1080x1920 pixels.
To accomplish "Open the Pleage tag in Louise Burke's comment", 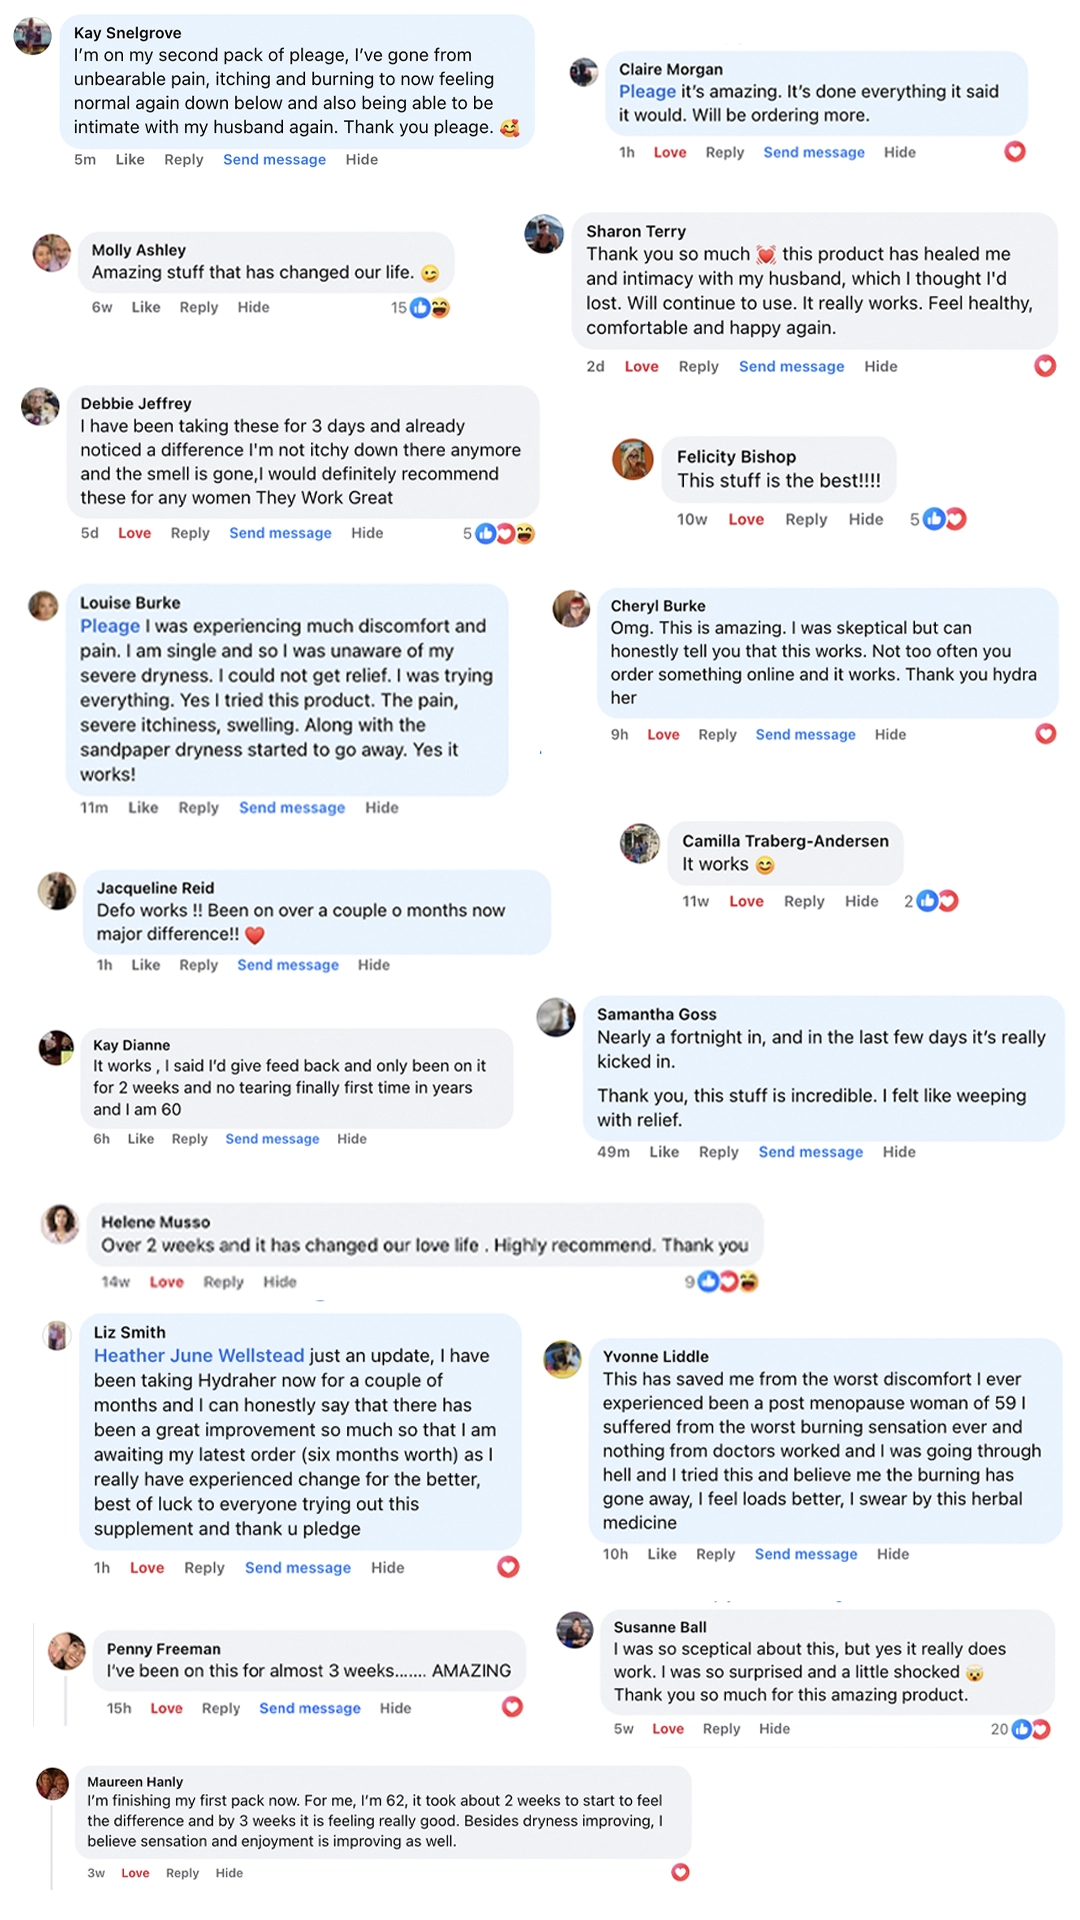I will (x=110, y=627).
